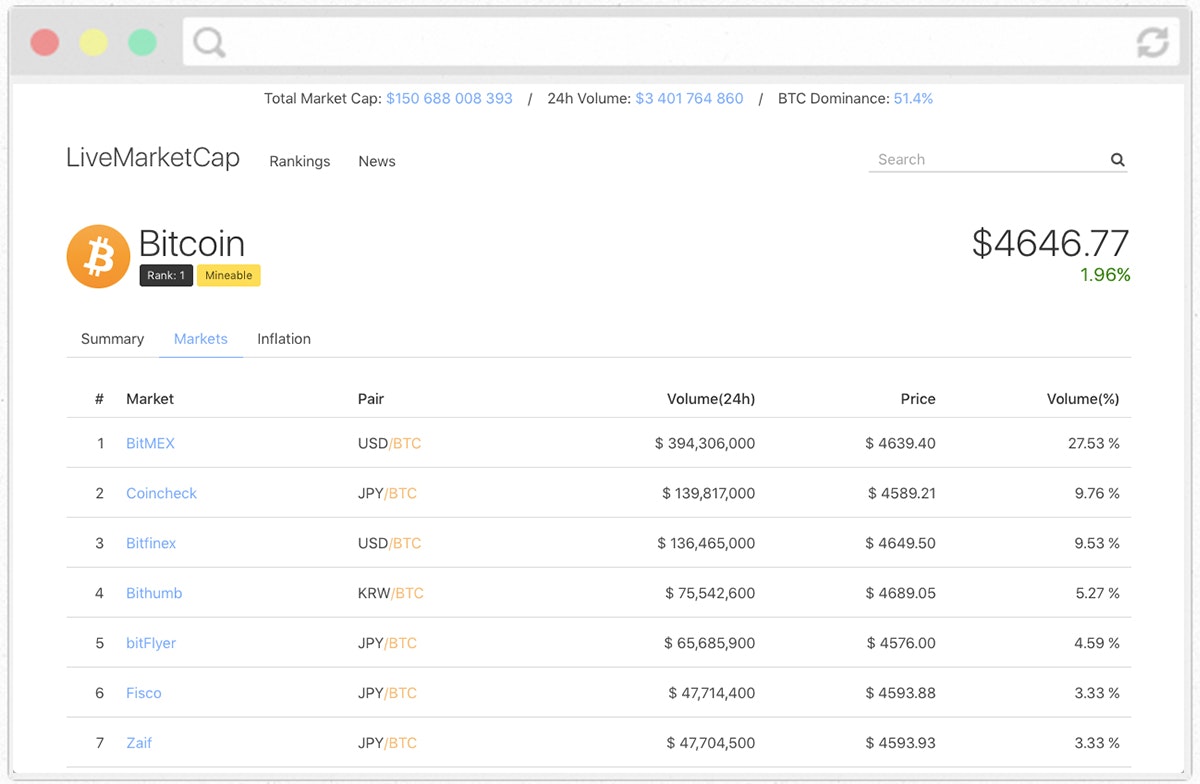This screenshot has height=784, width=1200.
Task: Click the bitFlyer market link
Action: click(150, 643)
